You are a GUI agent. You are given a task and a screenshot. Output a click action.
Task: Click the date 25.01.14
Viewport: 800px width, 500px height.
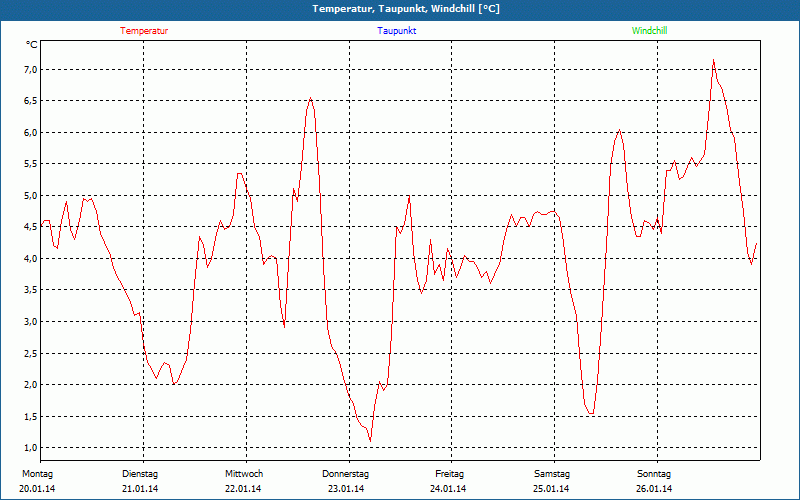click(x=551, y=489)
